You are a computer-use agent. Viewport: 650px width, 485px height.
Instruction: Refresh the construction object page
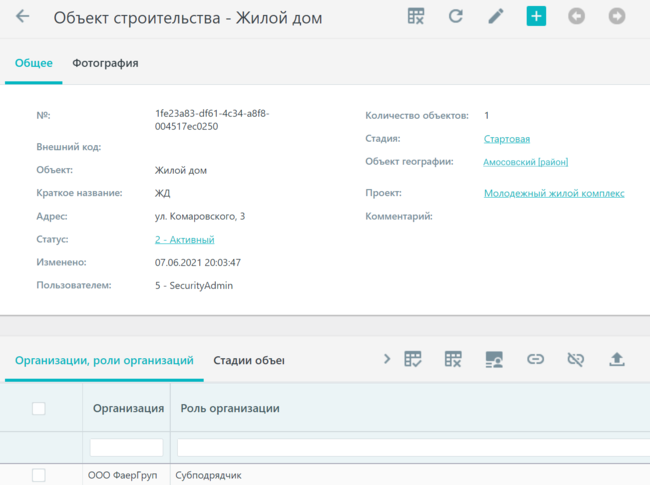[x=456, y=16]
